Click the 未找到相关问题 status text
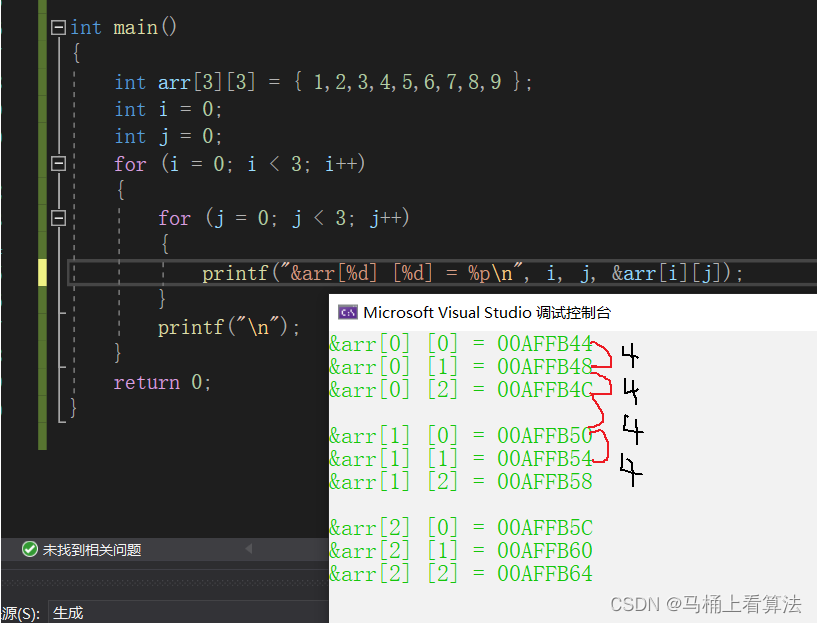817x623 pixels. tap(92, 550)
